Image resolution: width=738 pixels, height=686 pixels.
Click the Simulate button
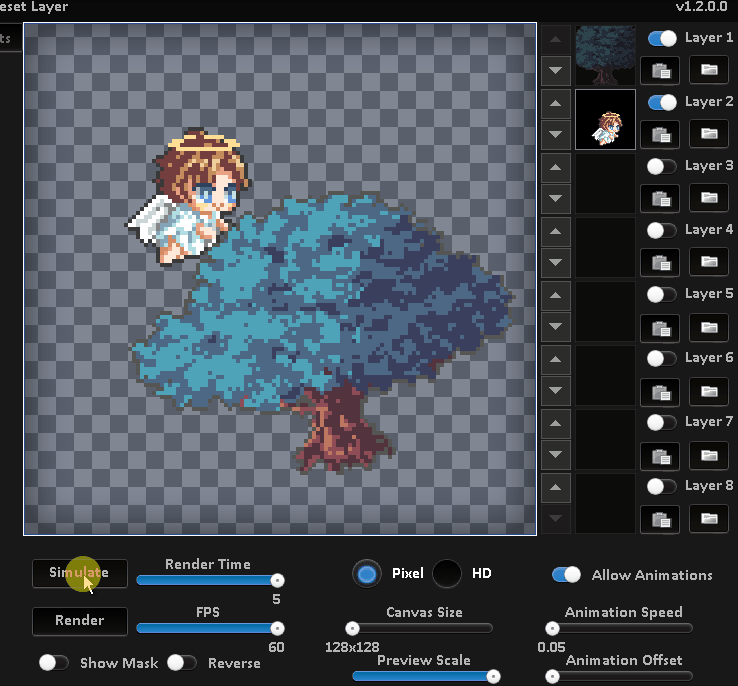click(80, 573)
